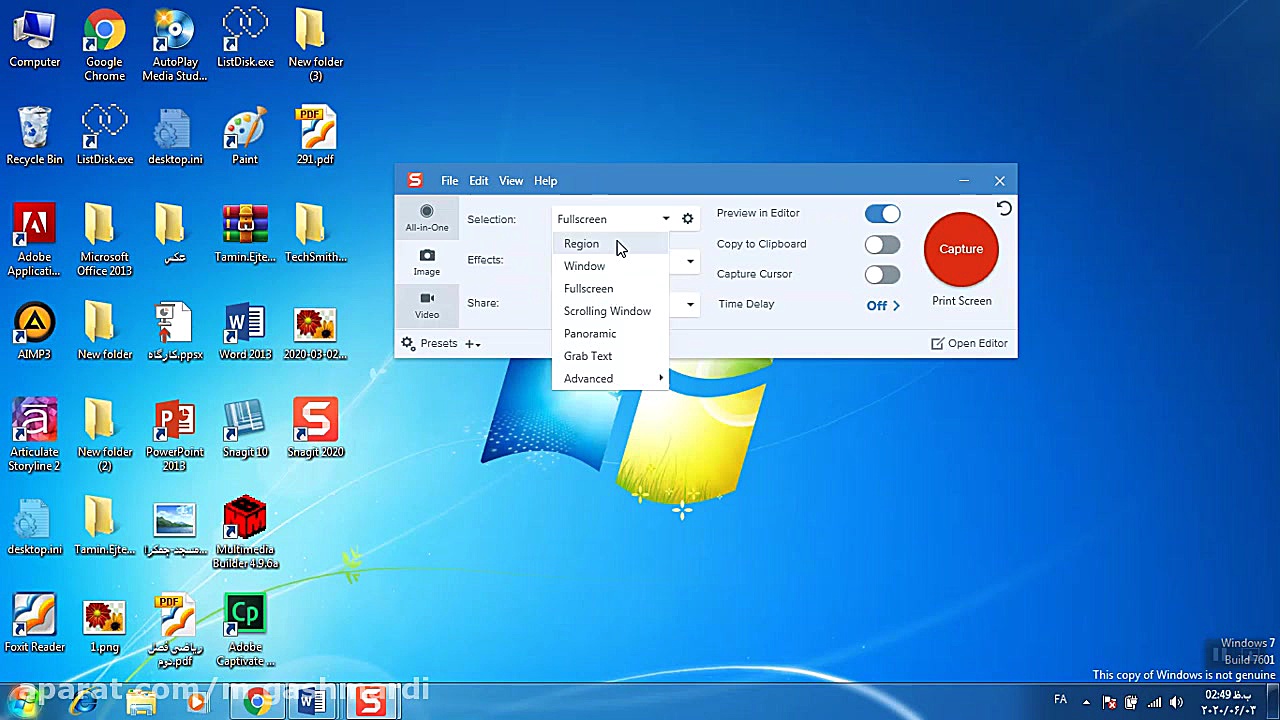Open the Share dropdown
Screen dimensions: 1280x720
click(x=689, y=303)
